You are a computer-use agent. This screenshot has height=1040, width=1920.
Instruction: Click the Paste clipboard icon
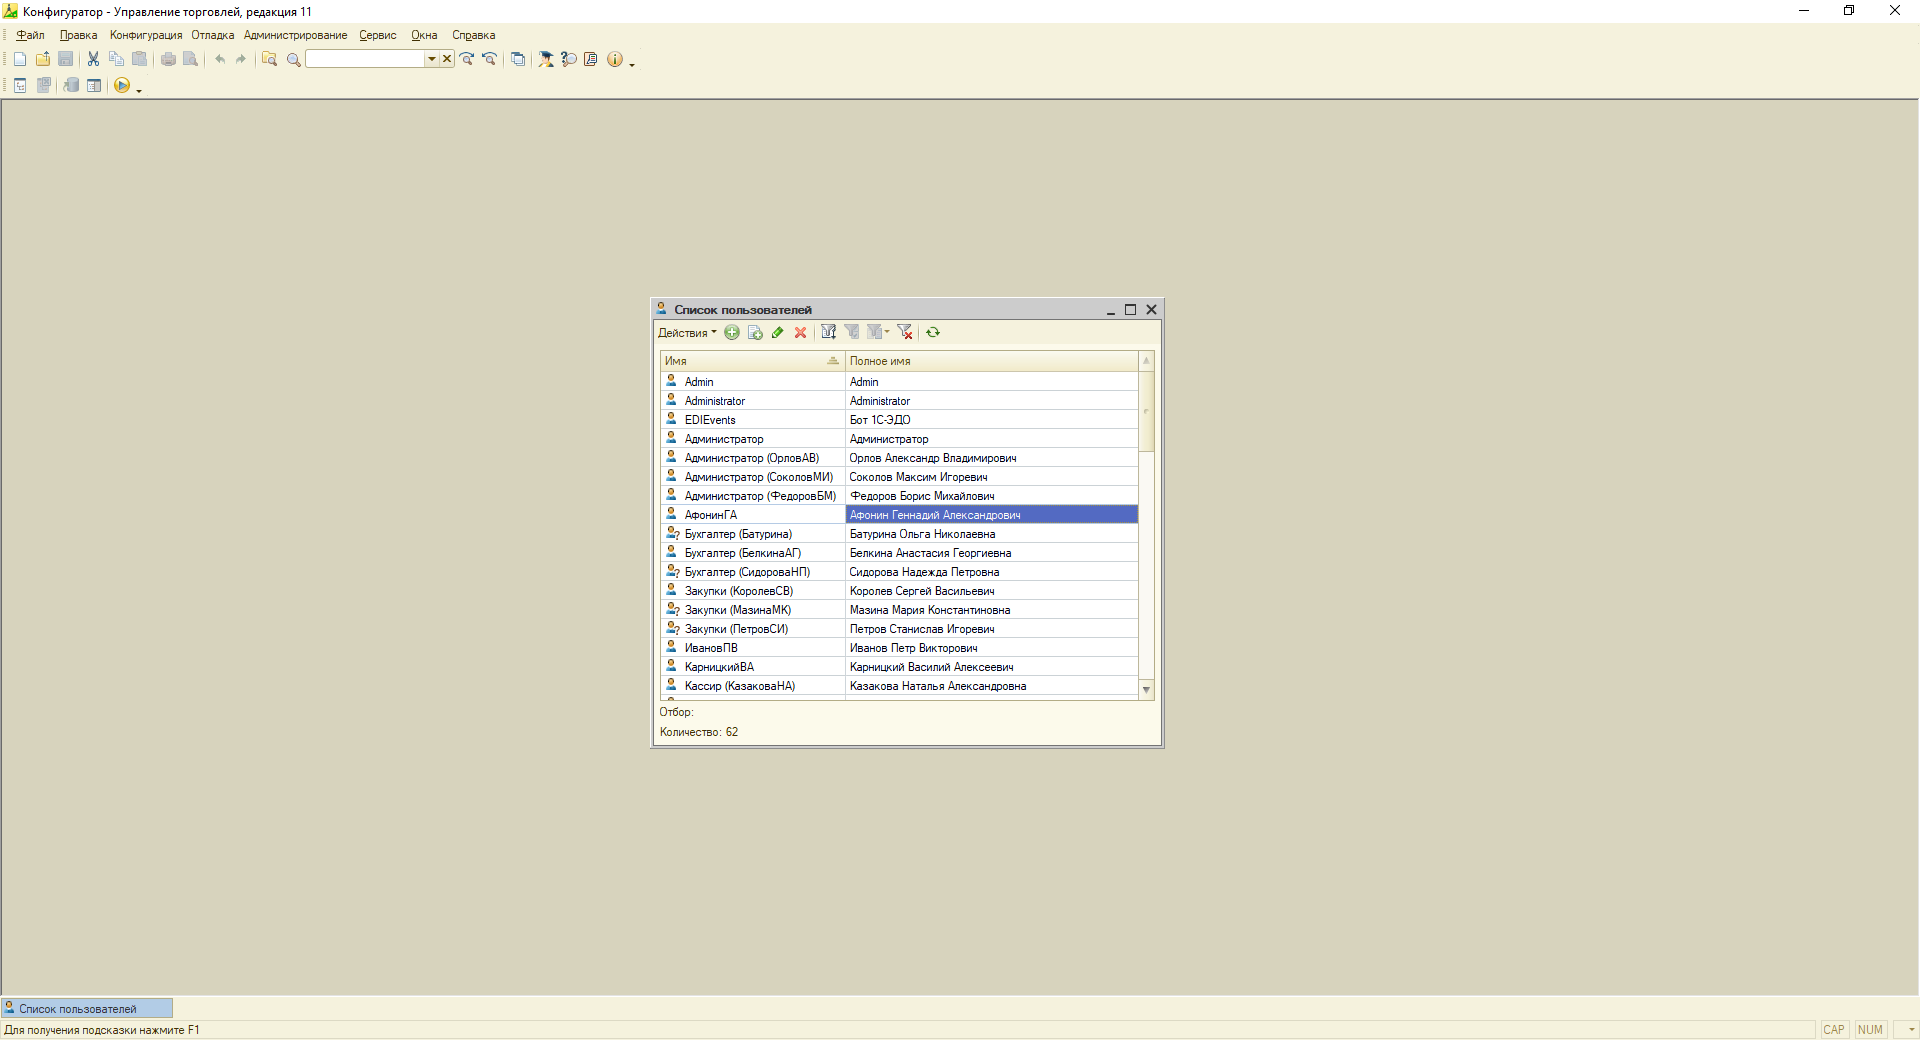[140, 59]
